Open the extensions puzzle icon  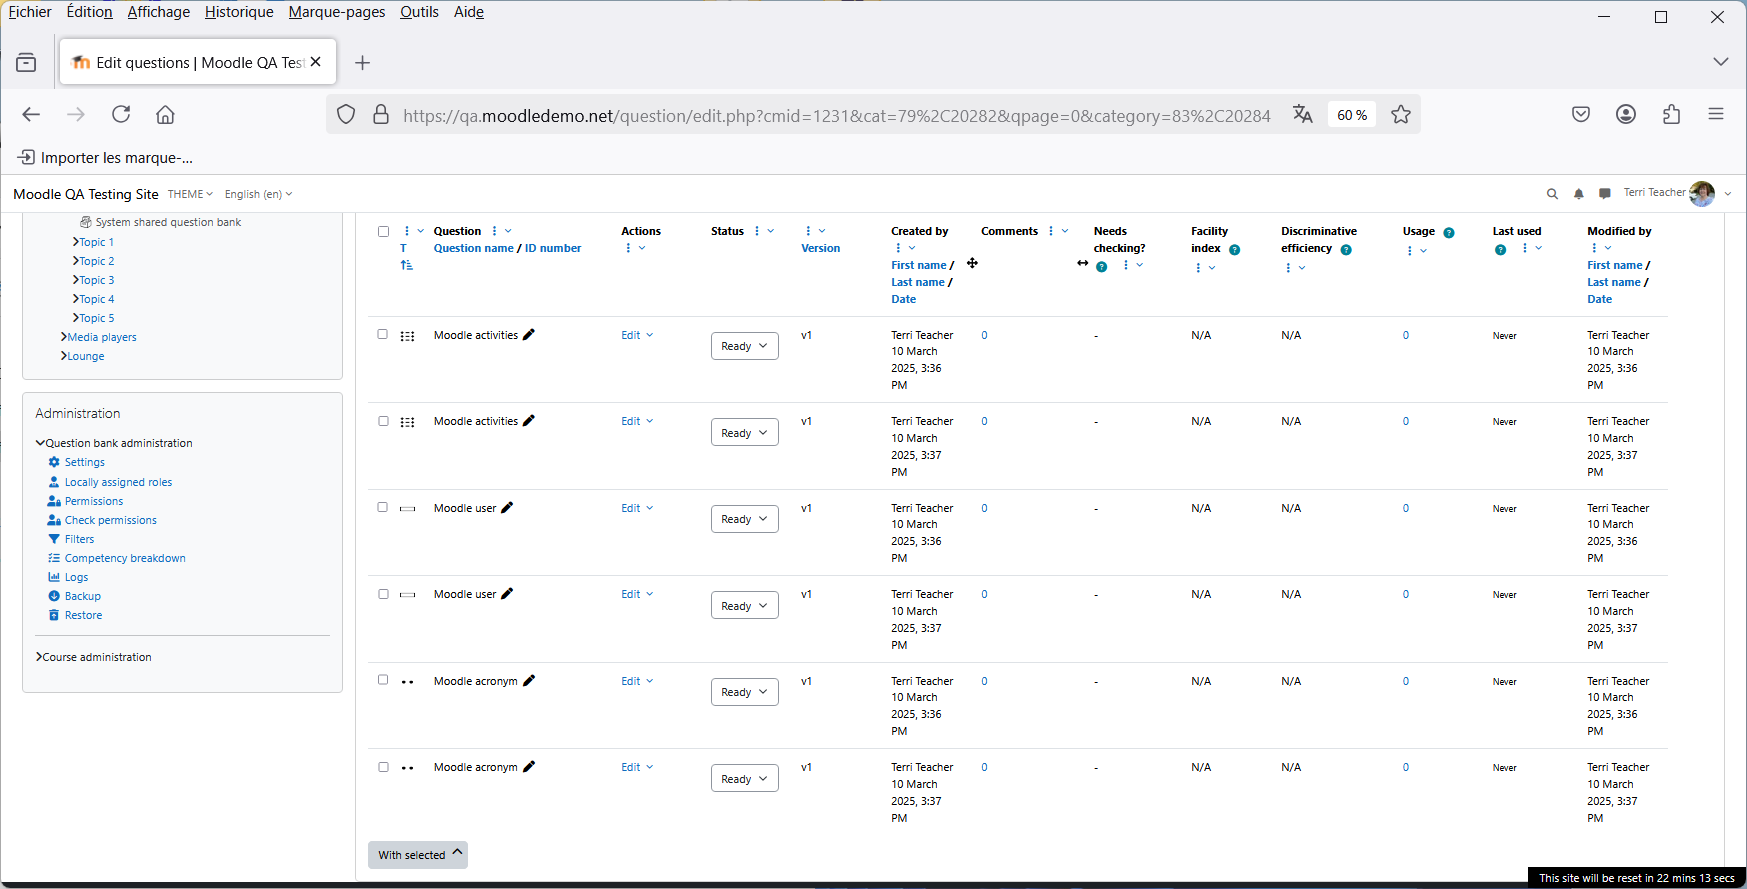[x=1671, y=114]
